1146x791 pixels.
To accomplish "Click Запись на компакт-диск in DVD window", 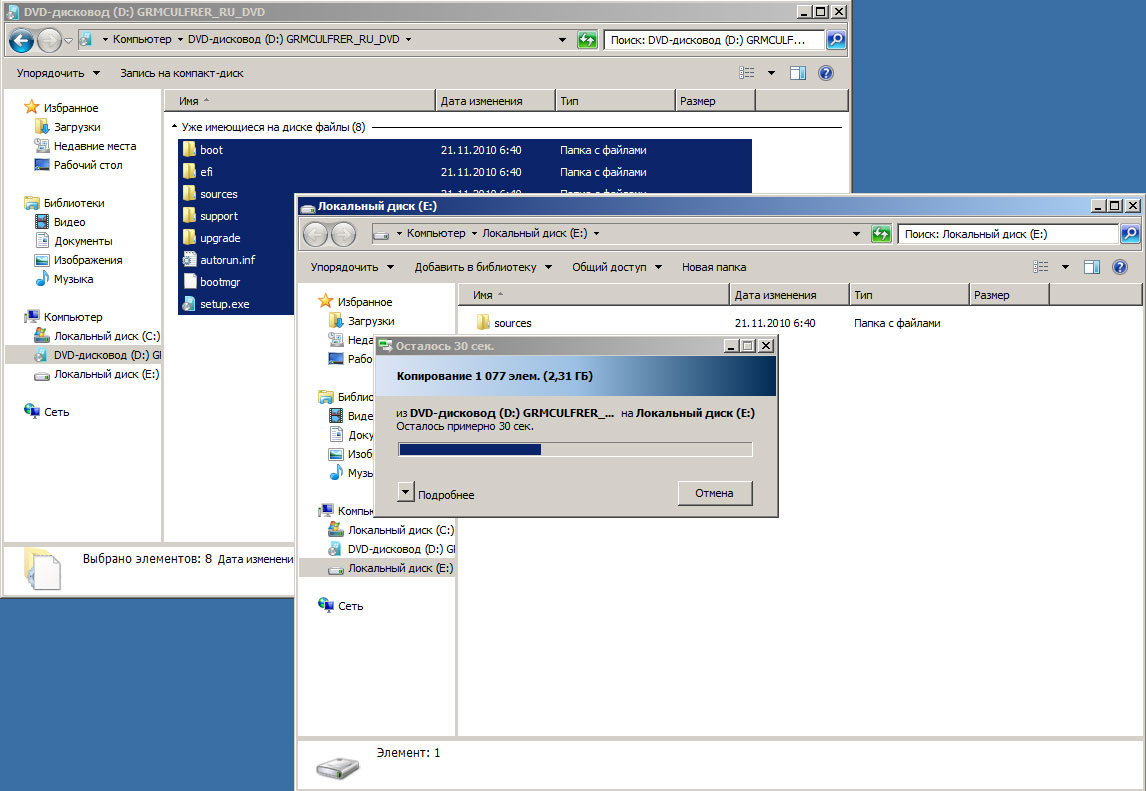I will (182, 73).
